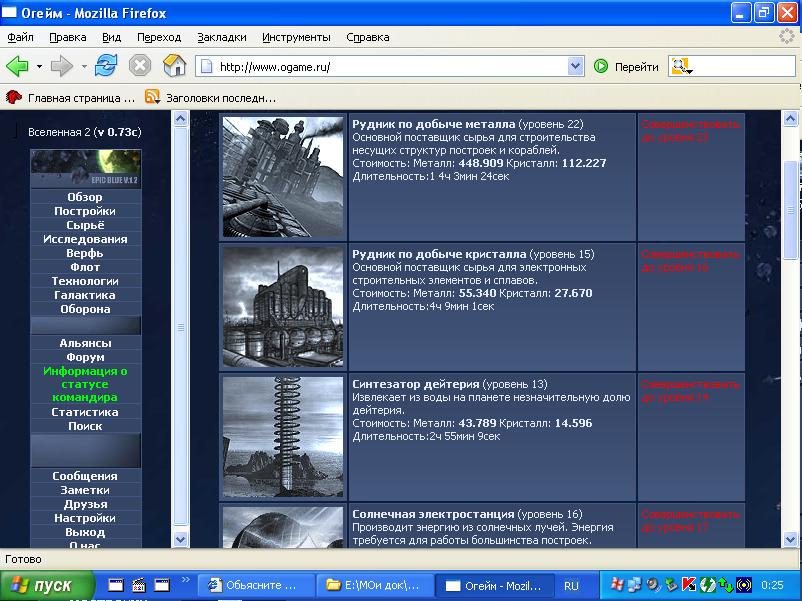Open the Back history dropdown arrow
The height and width of the screenshot is (601, 802).
pyautogui.click(x=39, y=66)
